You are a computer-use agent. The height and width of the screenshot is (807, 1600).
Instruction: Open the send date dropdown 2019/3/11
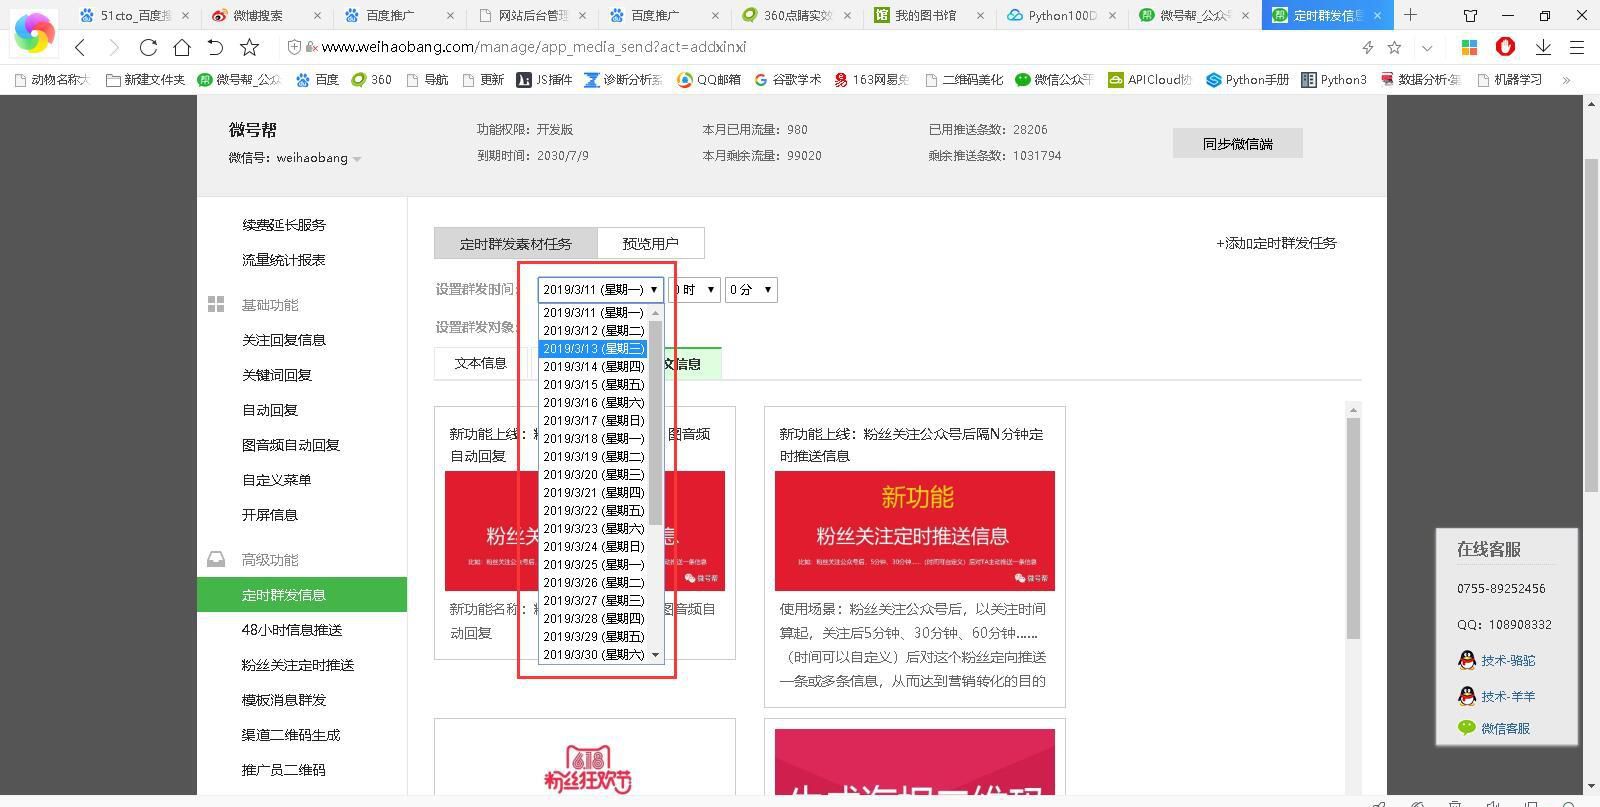[x=600, y=290]
